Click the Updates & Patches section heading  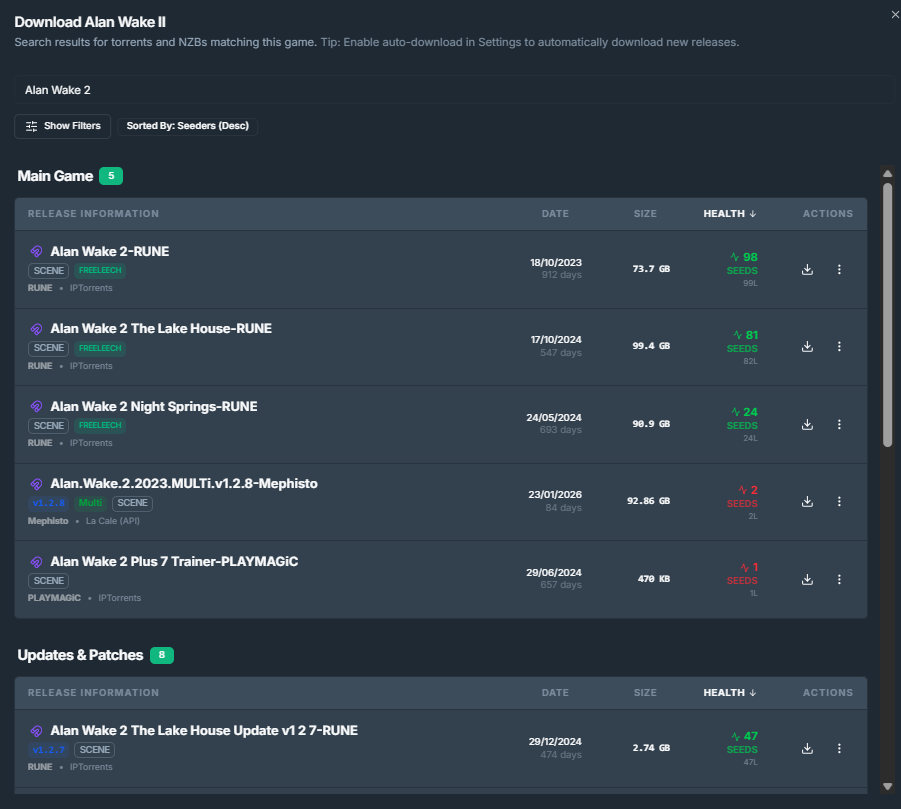click(80, 655)
